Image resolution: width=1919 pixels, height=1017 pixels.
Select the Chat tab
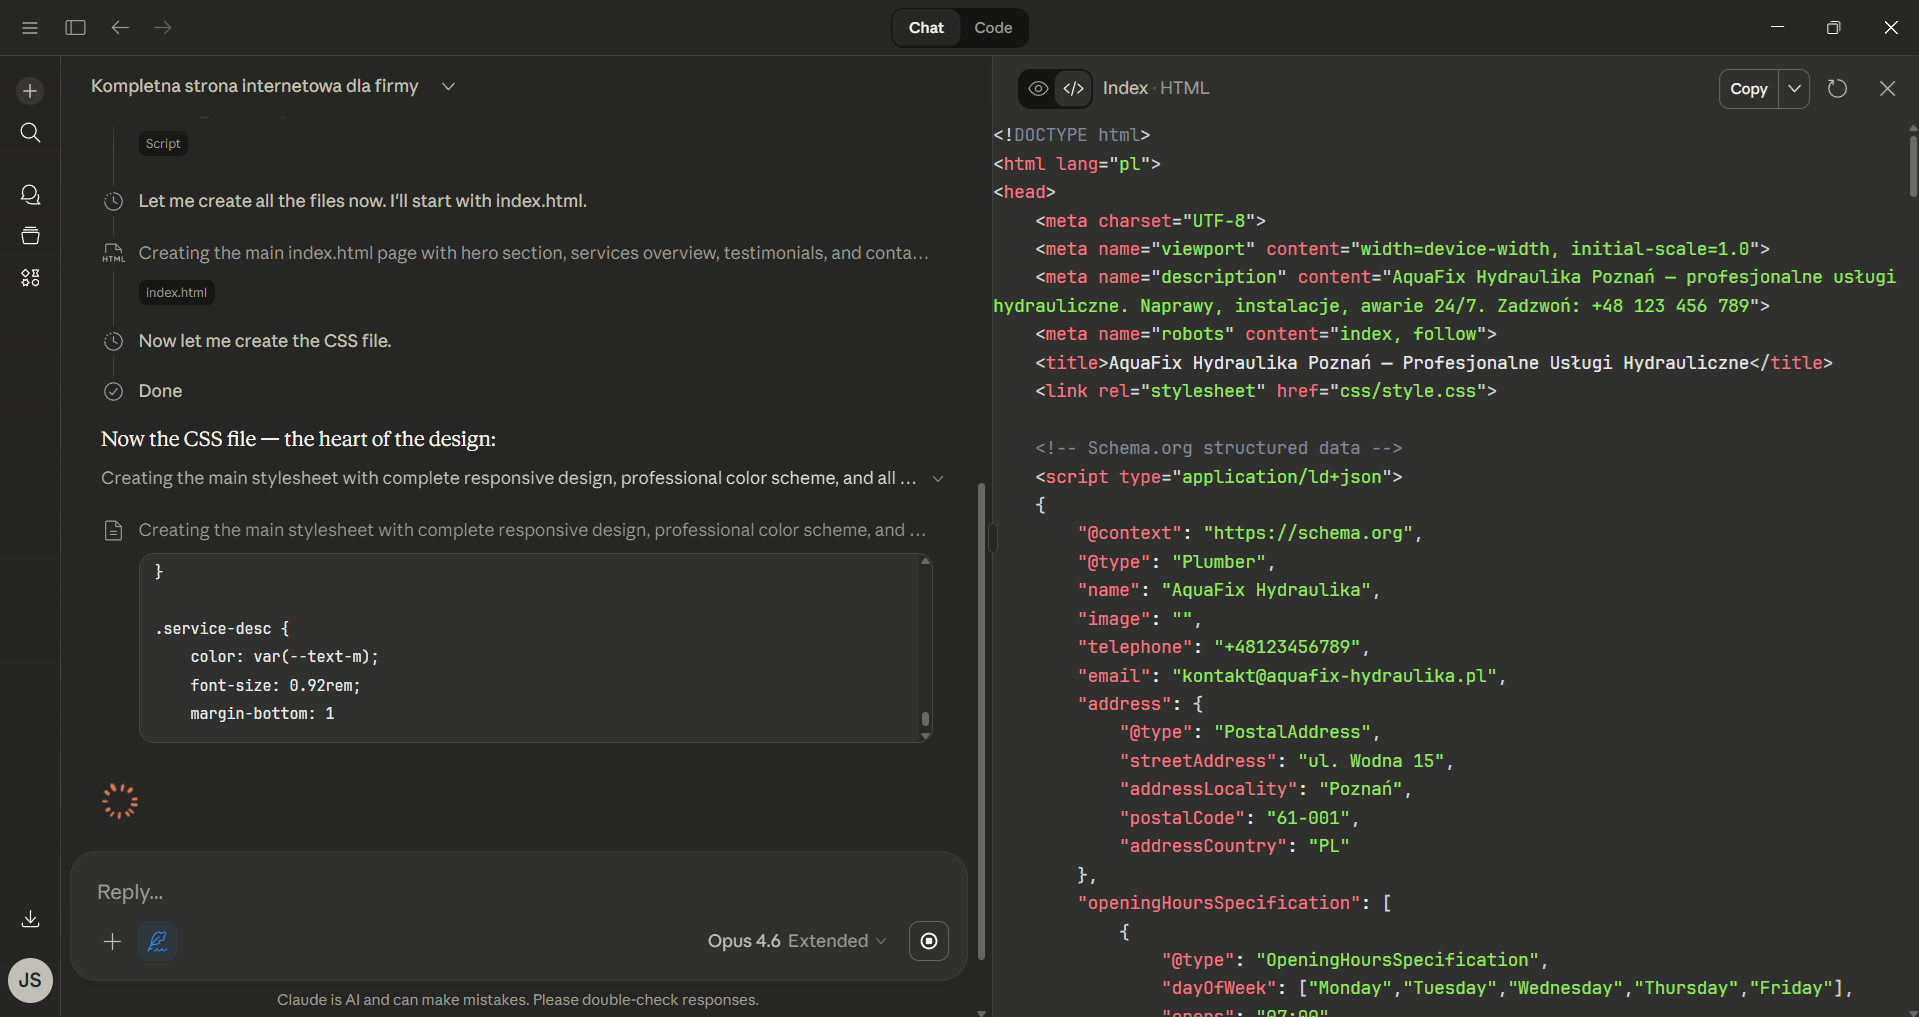coord(925,27)
